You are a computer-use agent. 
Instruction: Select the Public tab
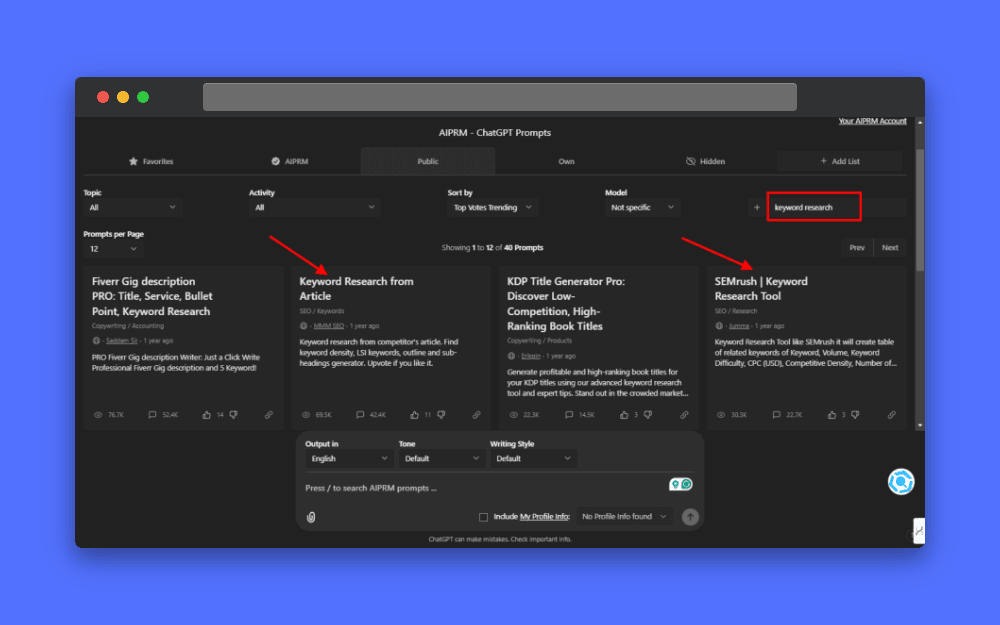(x=428, y=161)
